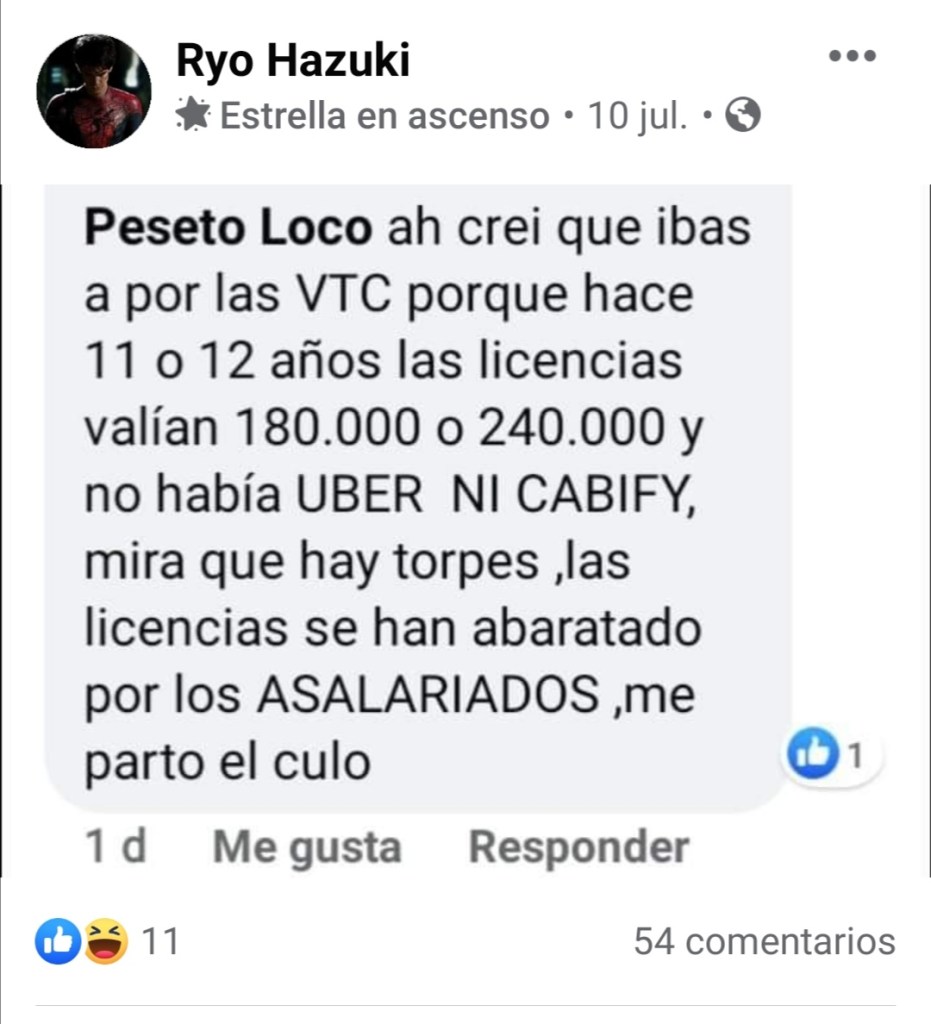Click the comment's like reaction icon

[x=813, y=753]
